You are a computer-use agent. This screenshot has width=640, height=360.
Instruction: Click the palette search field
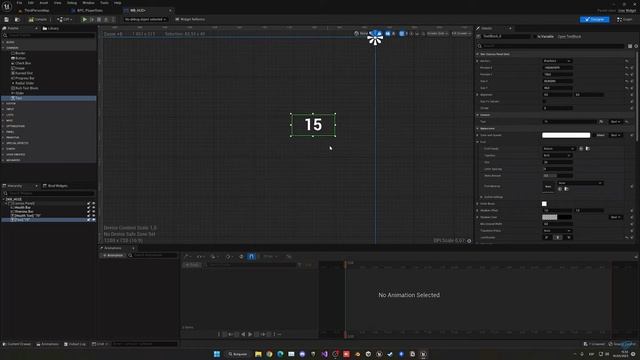[48, 36]
